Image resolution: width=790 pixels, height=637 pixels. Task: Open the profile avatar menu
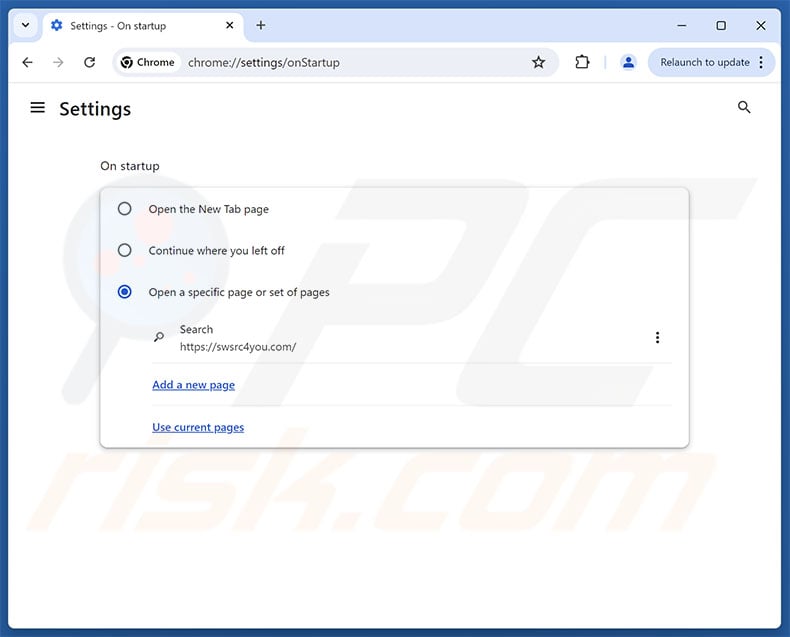coord(628,62)
